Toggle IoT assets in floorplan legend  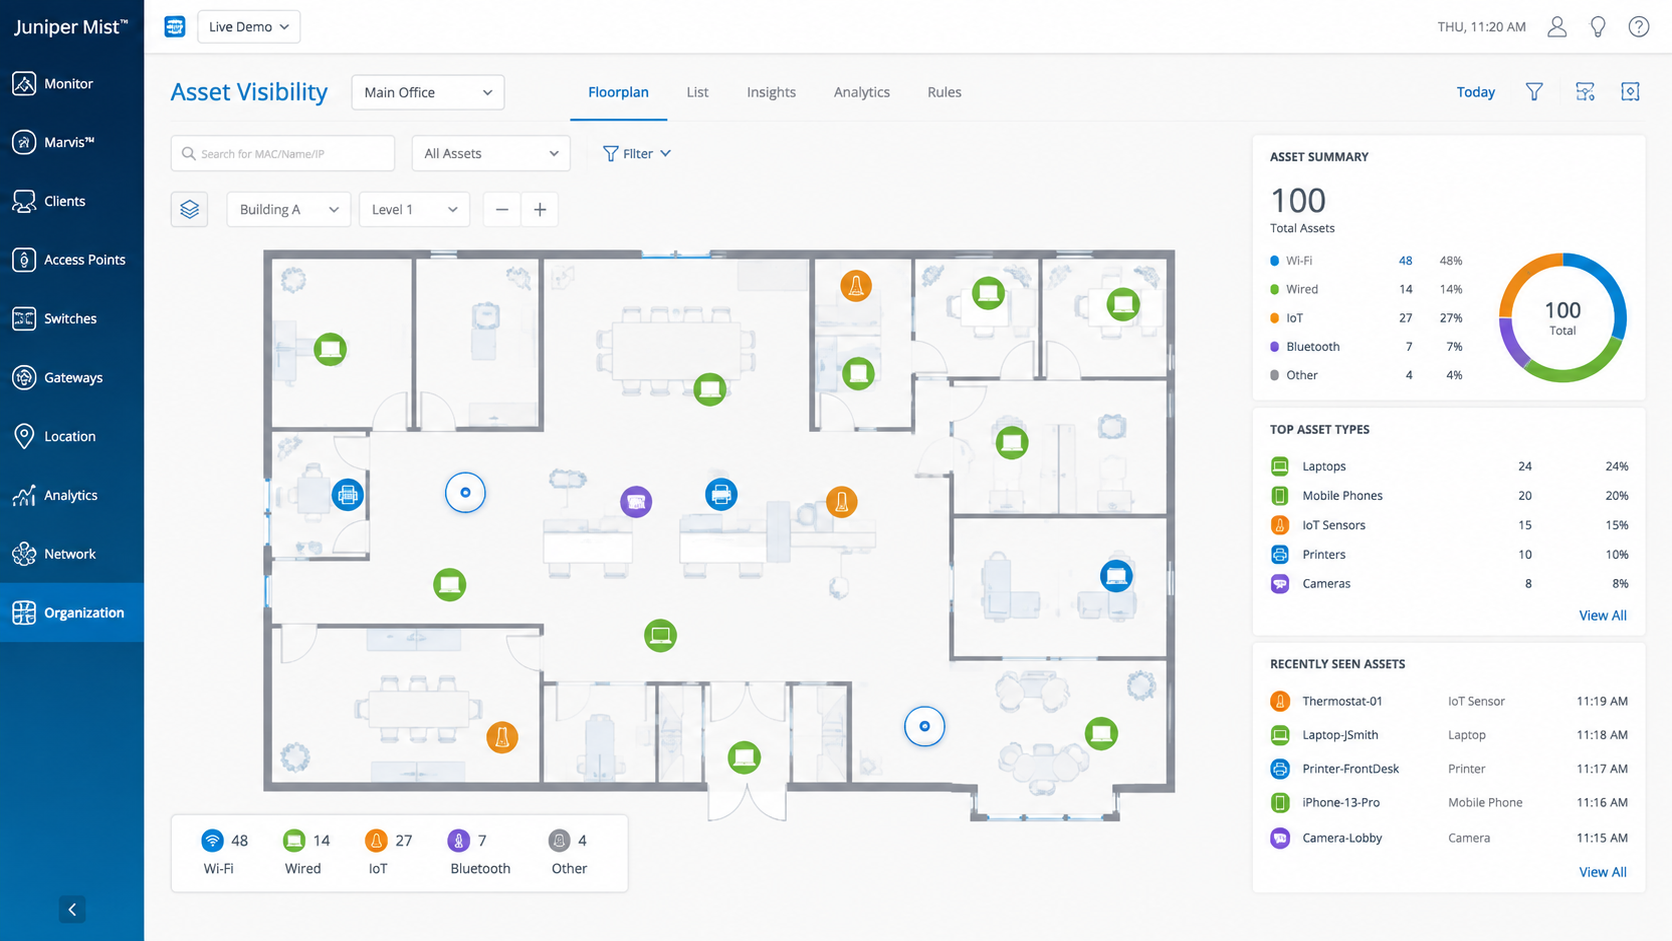click(x=388, y=853)
